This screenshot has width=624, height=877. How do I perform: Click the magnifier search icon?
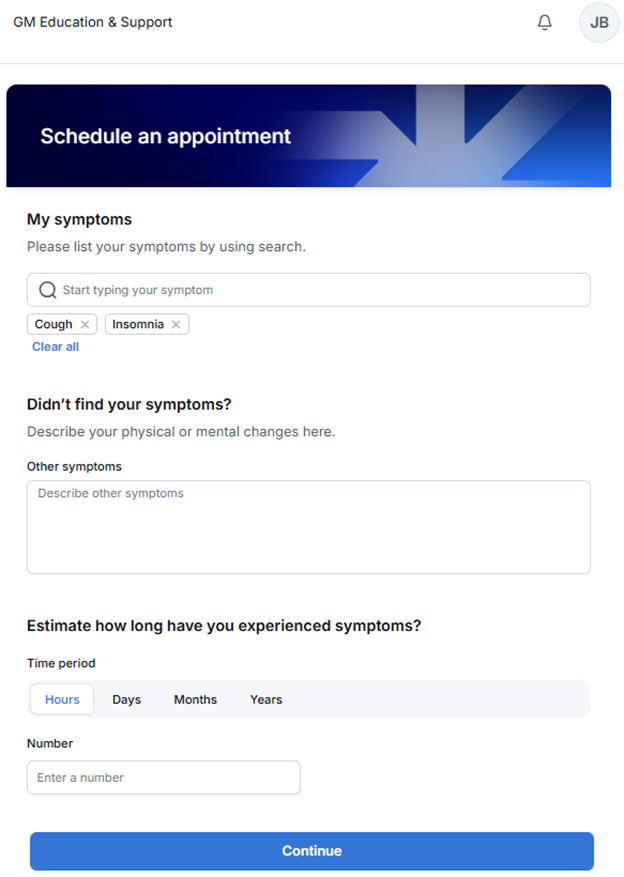click(47, 290)
